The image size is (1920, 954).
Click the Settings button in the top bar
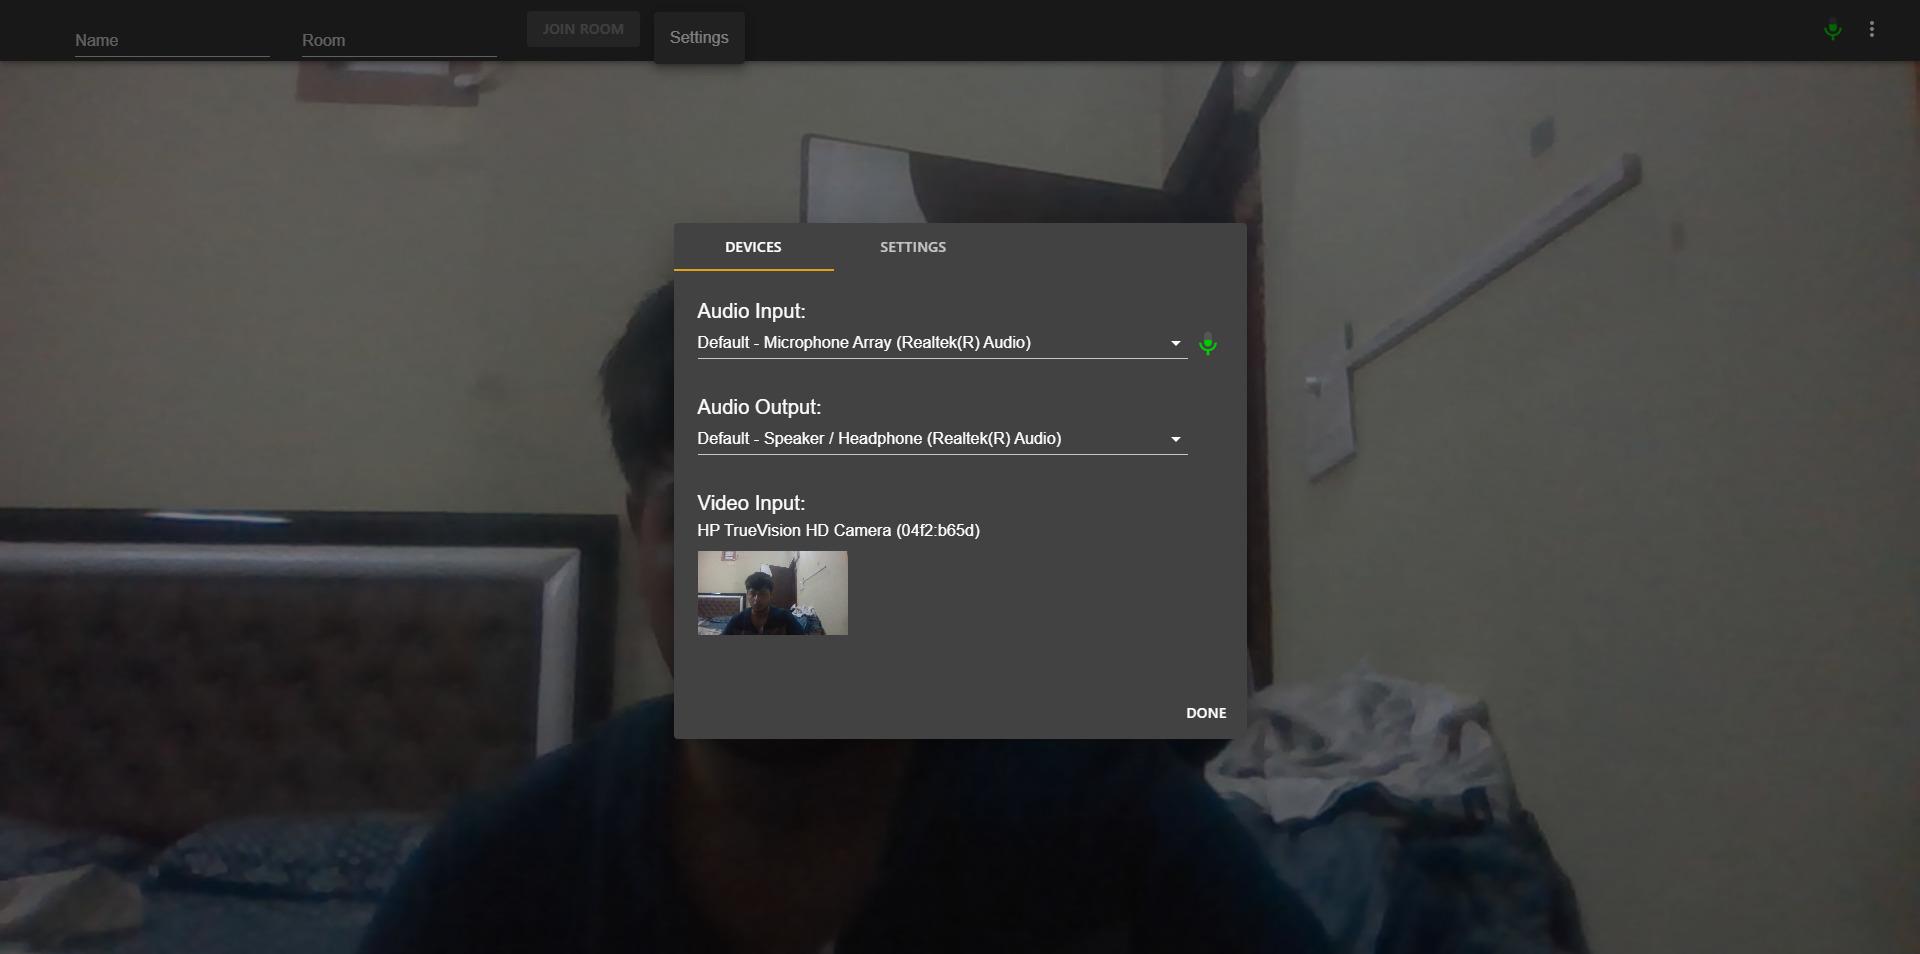pos(698,37)
